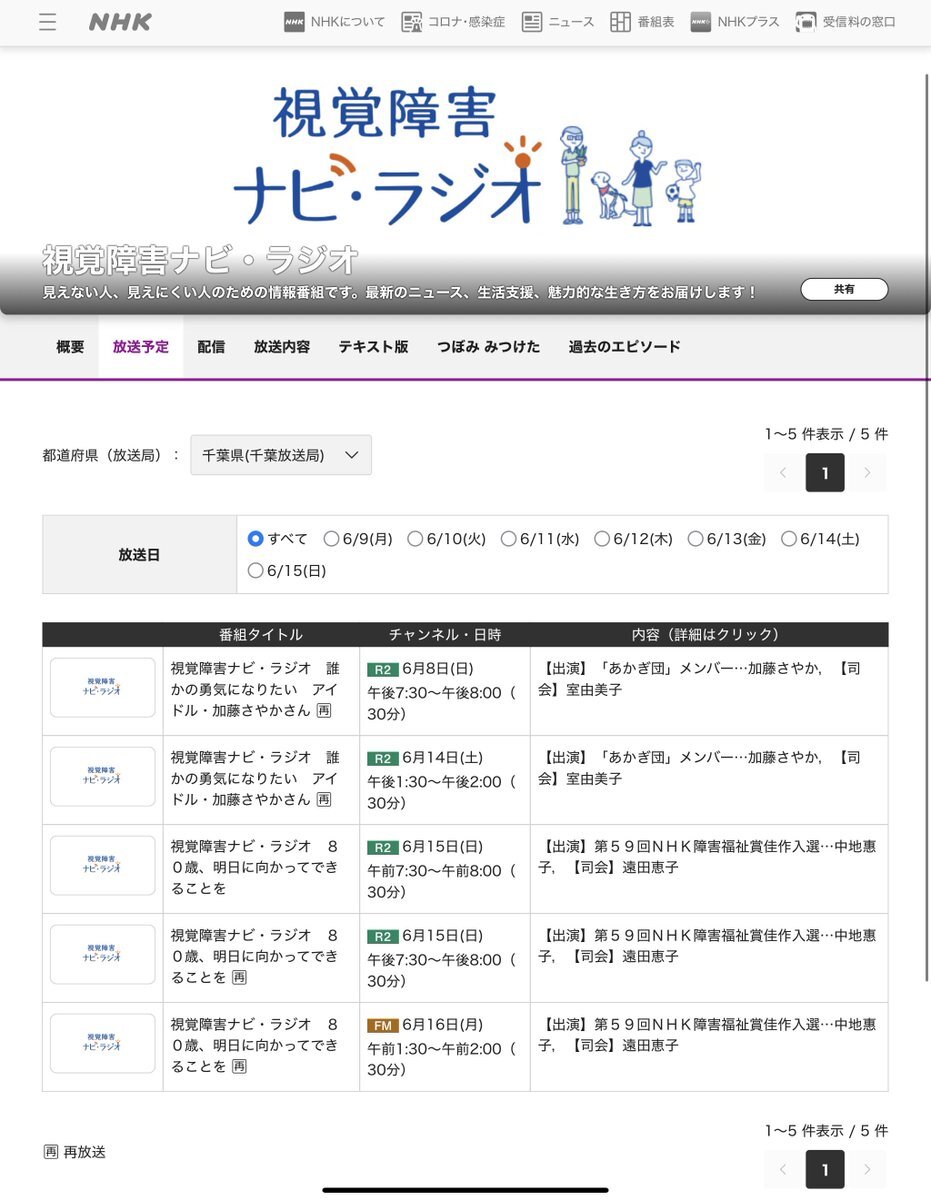Open content details for 6月16日(月) row

[x=708, y=1035]
